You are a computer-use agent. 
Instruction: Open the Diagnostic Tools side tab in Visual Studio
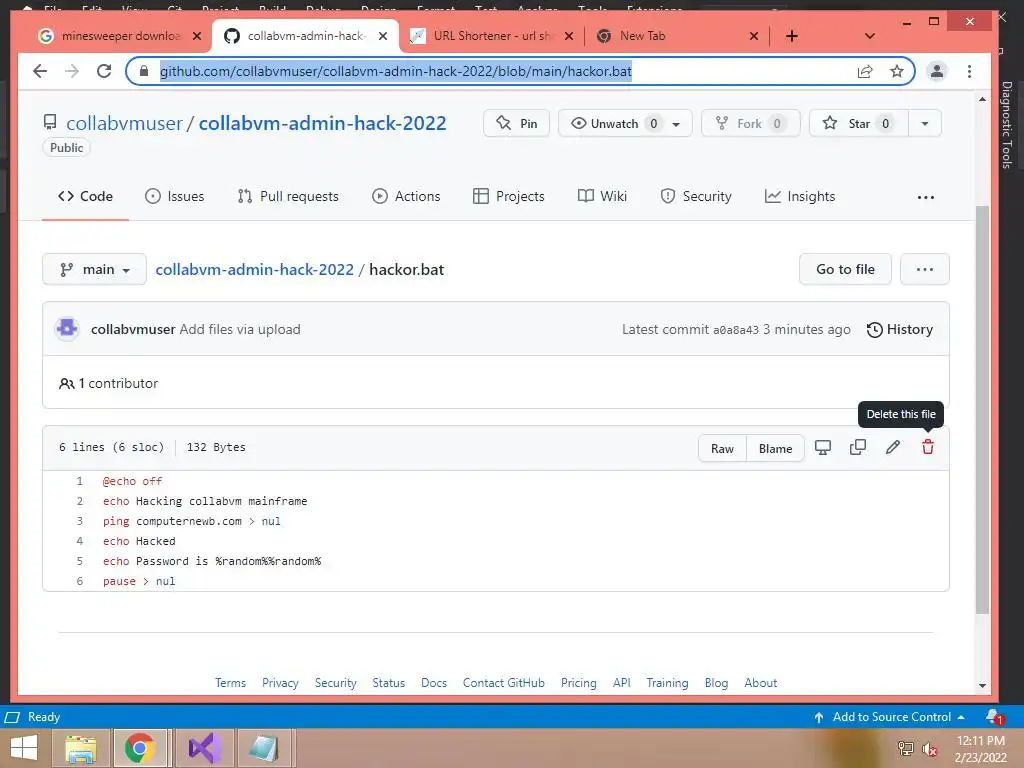[1006, 124]
